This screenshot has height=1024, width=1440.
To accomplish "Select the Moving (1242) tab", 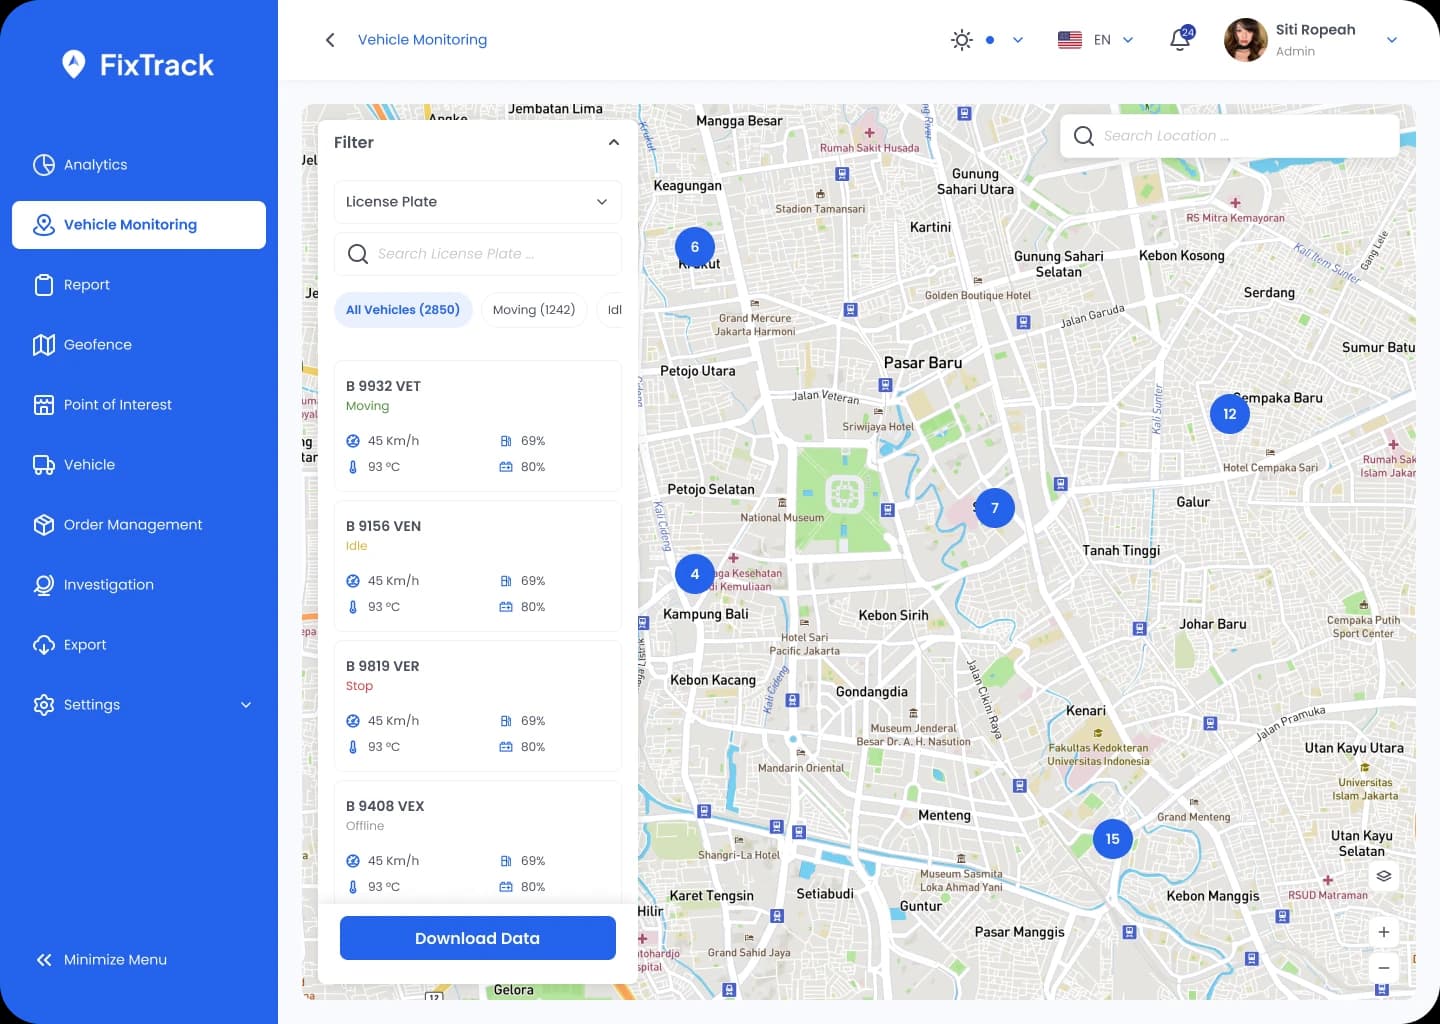I will 534,310.
